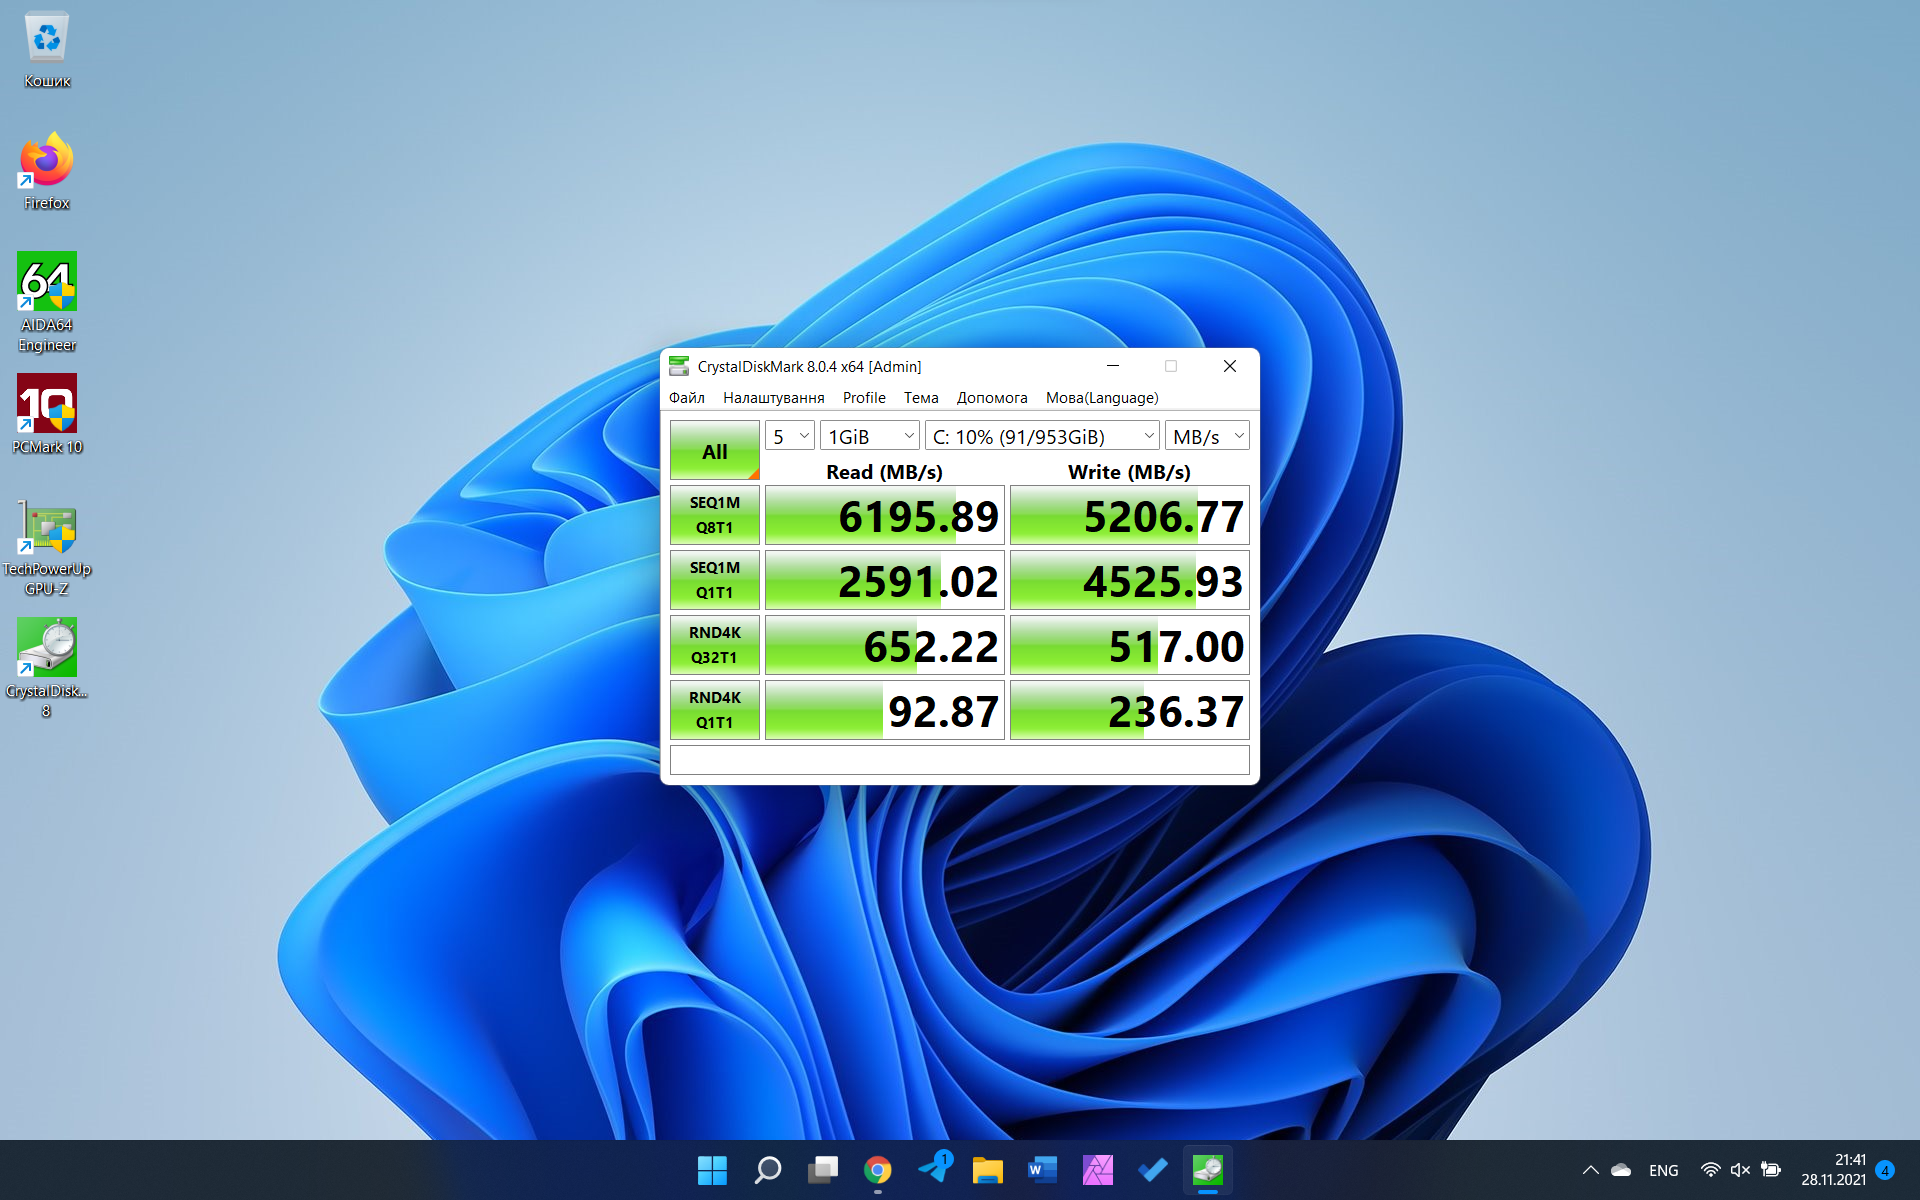
Task: Open Microsoft Word from the taskbar
Action: [1043, 1170]
